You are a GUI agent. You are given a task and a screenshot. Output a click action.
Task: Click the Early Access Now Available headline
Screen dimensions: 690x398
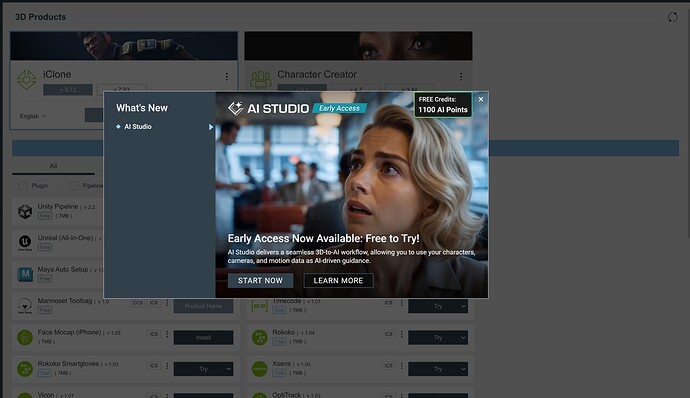tap(323, 238)
